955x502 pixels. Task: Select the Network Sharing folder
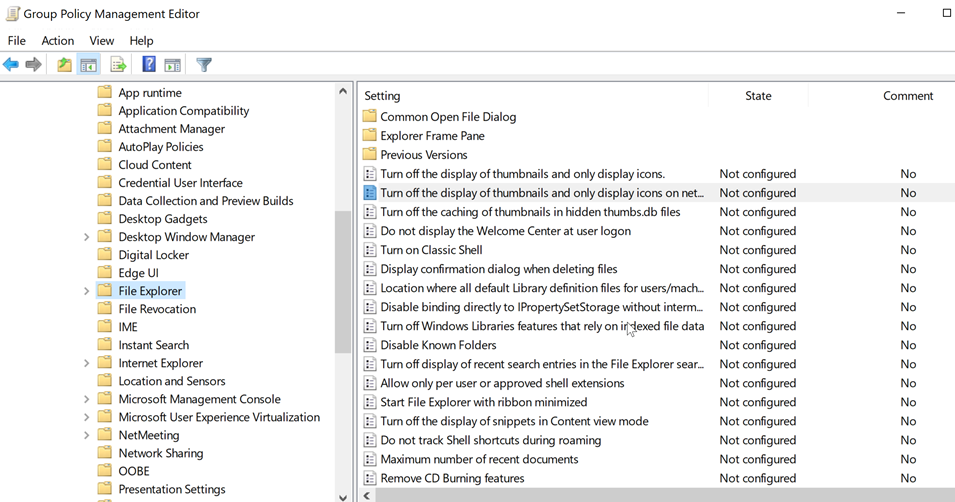161,453
